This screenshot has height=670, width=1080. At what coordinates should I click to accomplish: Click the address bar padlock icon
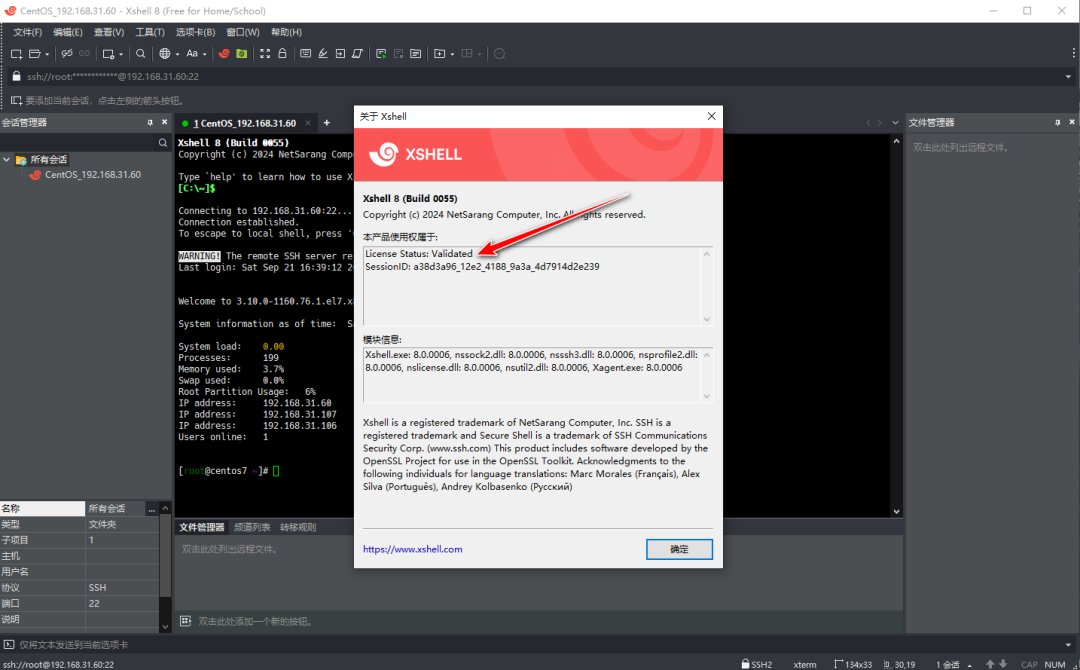(17, 76)
